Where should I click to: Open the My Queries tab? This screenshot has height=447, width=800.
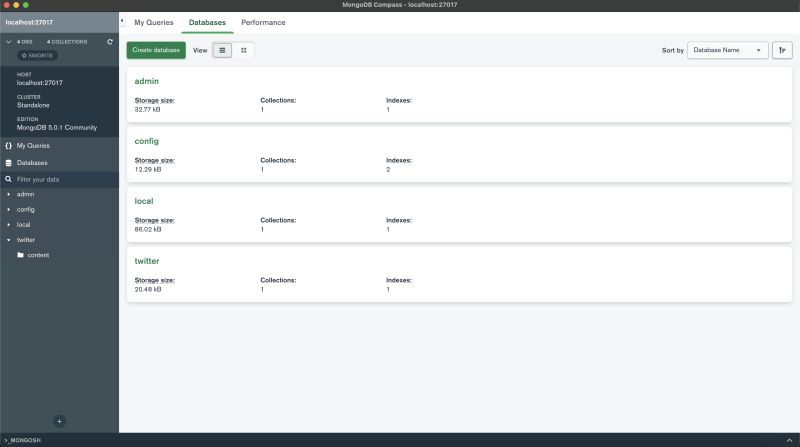tap(154, 22)
